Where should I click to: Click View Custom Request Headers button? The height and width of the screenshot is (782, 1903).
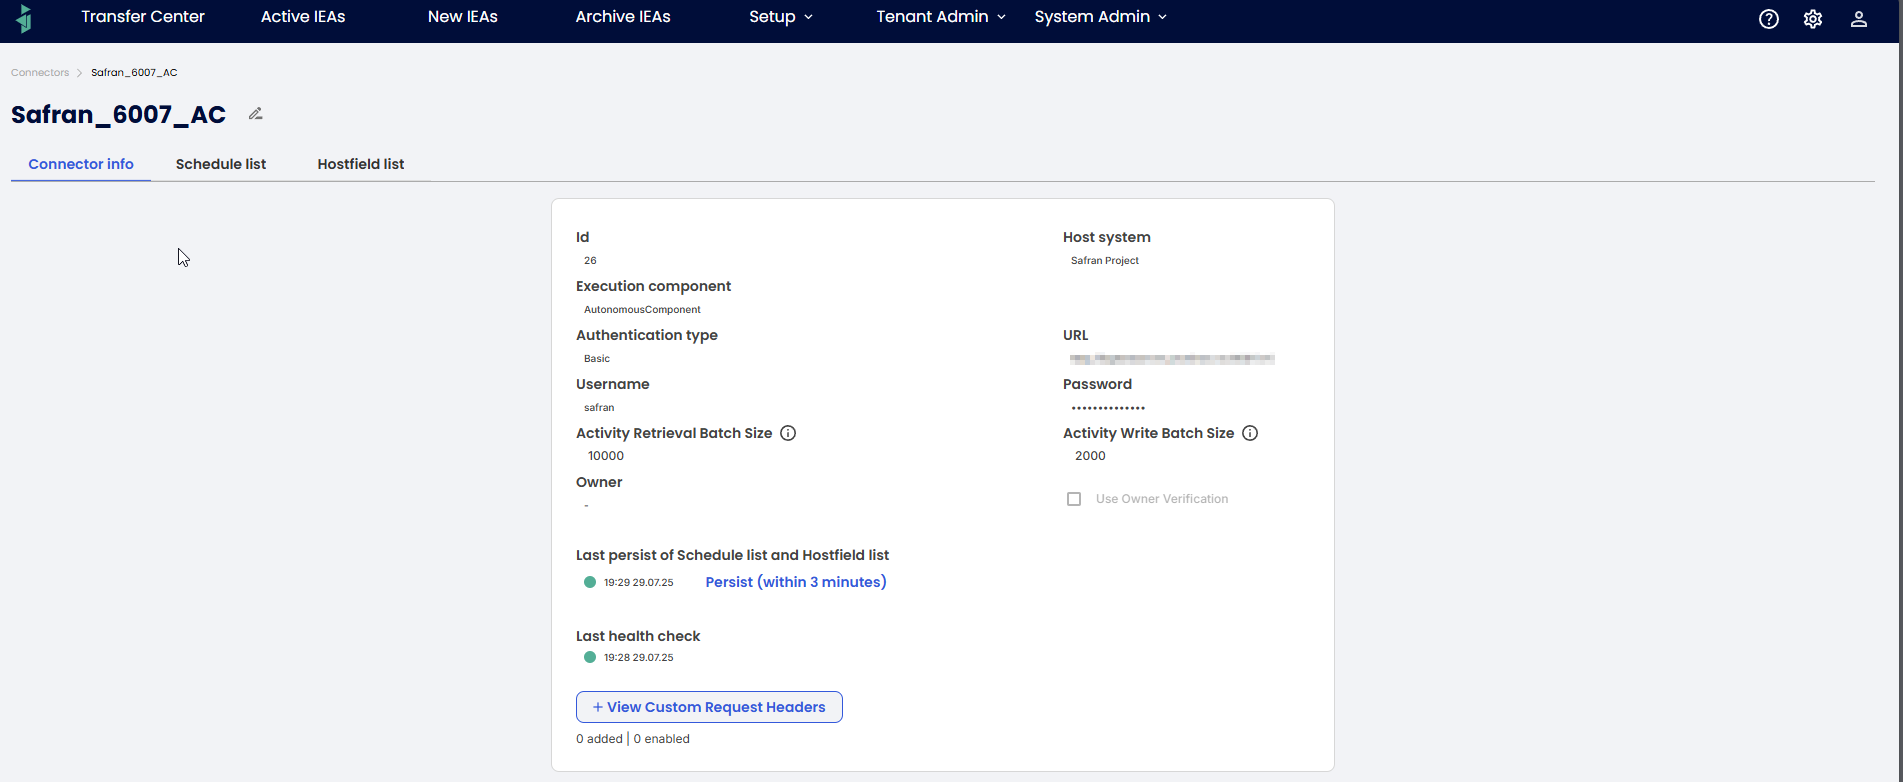click(x=709, y=707)
